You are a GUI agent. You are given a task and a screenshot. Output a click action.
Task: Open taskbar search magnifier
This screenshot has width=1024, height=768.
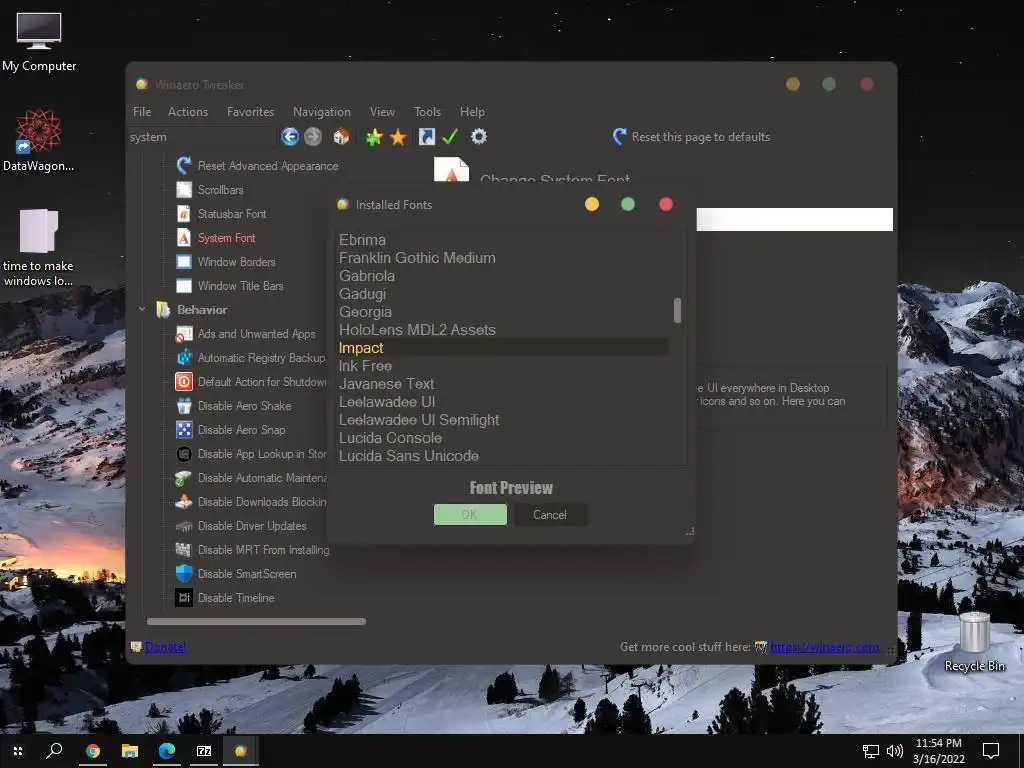pyautogui.click(x=54, y=751)
